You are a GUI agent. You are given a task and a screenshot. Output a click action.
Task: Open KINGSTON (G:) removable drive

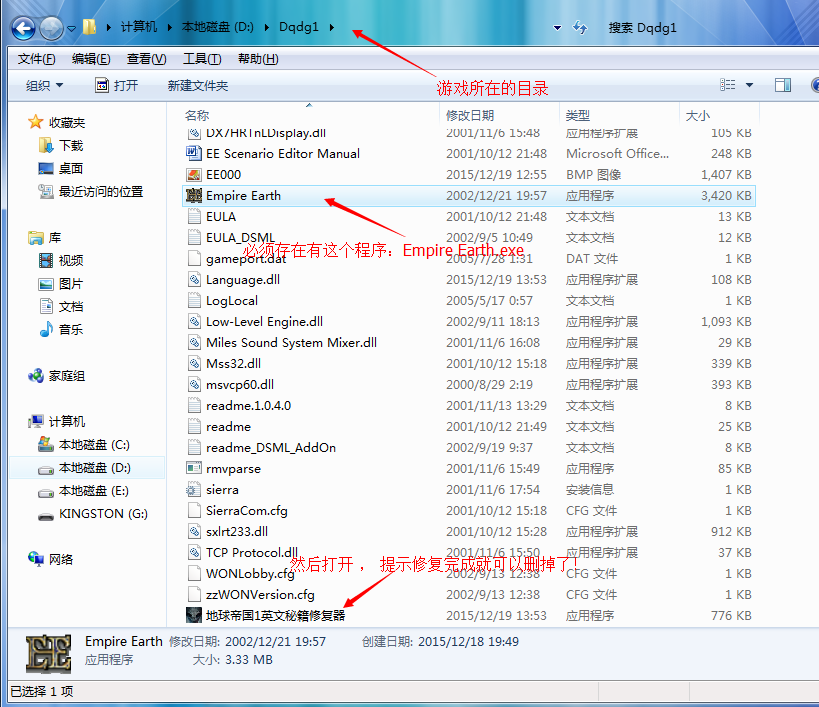[x=103, y=514]
